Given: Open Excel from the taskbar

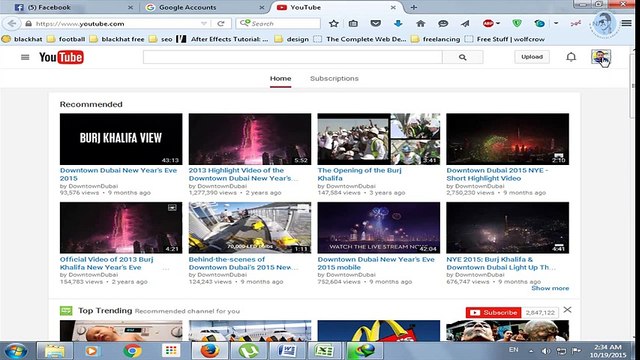Looking at the screenshot, I should 324,351.
